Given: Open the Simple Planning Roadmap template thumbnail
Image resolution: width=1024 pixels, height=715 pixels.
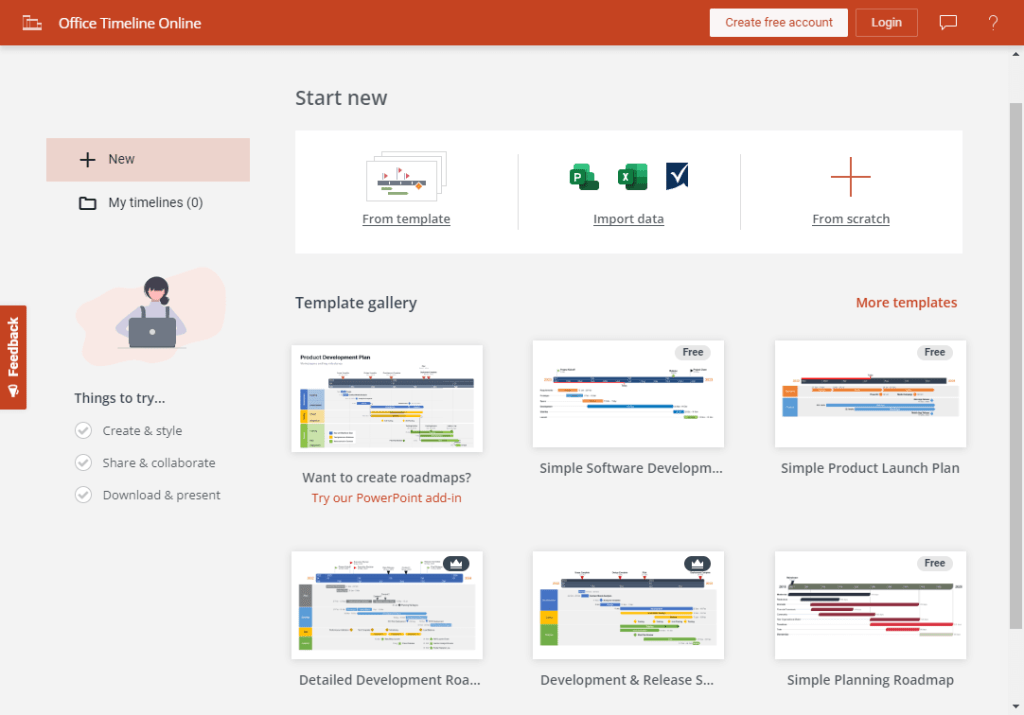Looking at the screenshot, I should click(869, 605).
